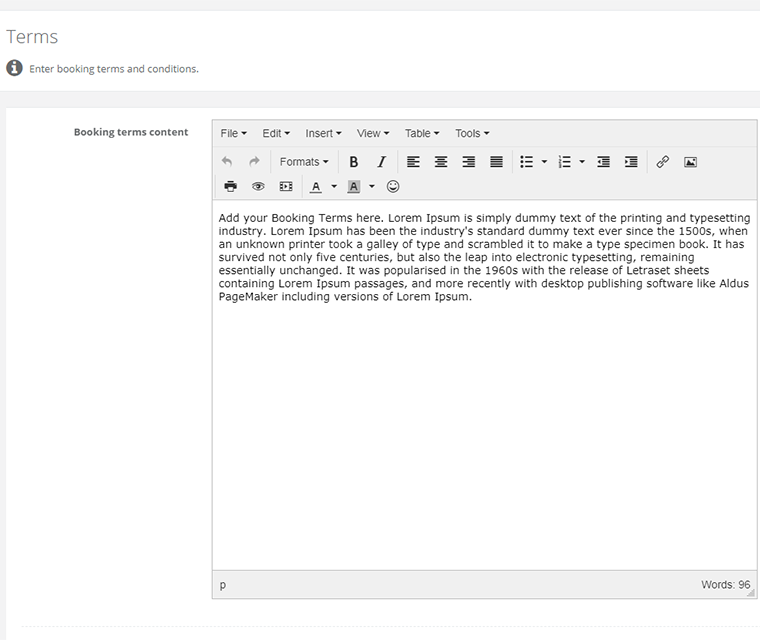
Task: Open the Table menu
Action: (422, 133)
